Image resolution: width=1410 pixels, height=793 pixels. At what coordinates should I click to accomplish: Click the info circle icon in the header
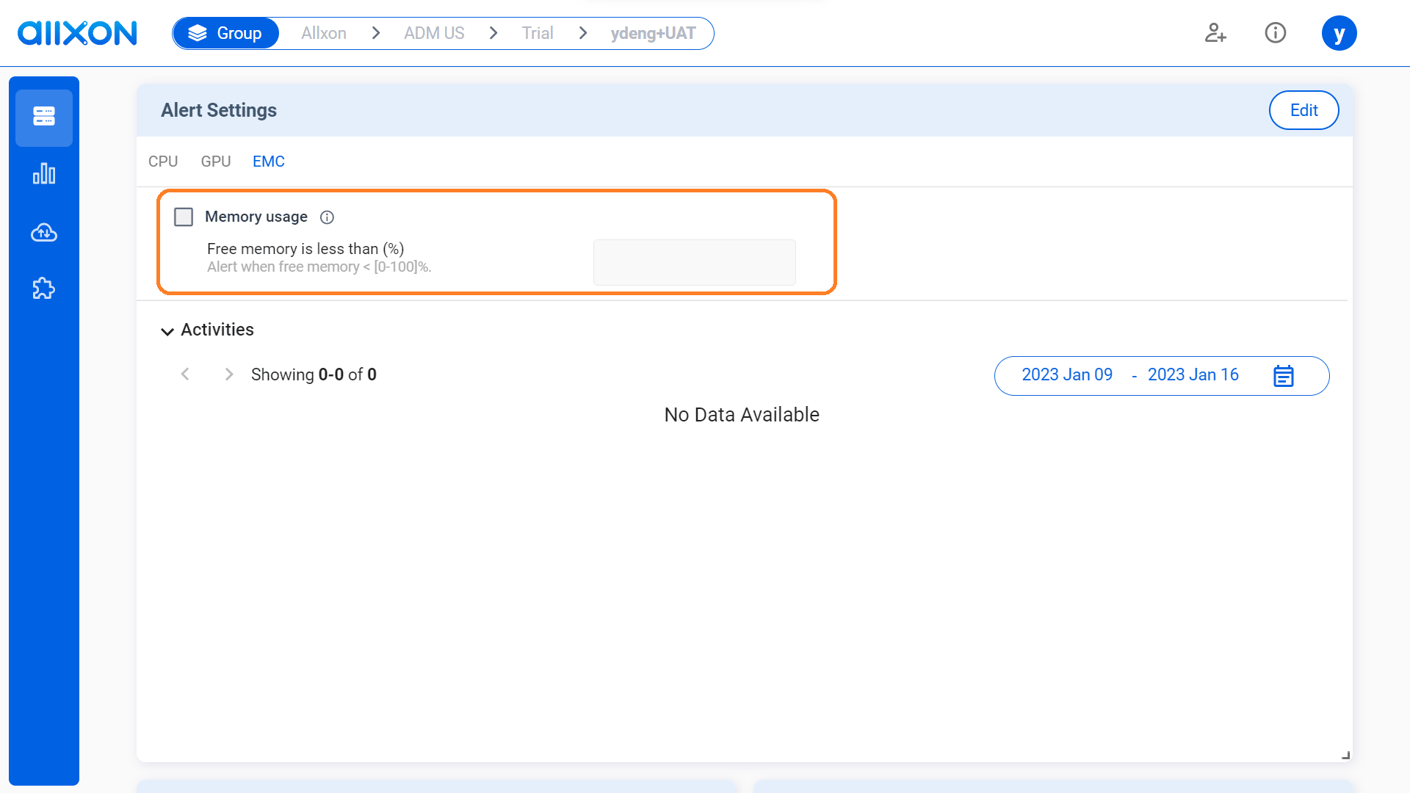(1275, 33)
